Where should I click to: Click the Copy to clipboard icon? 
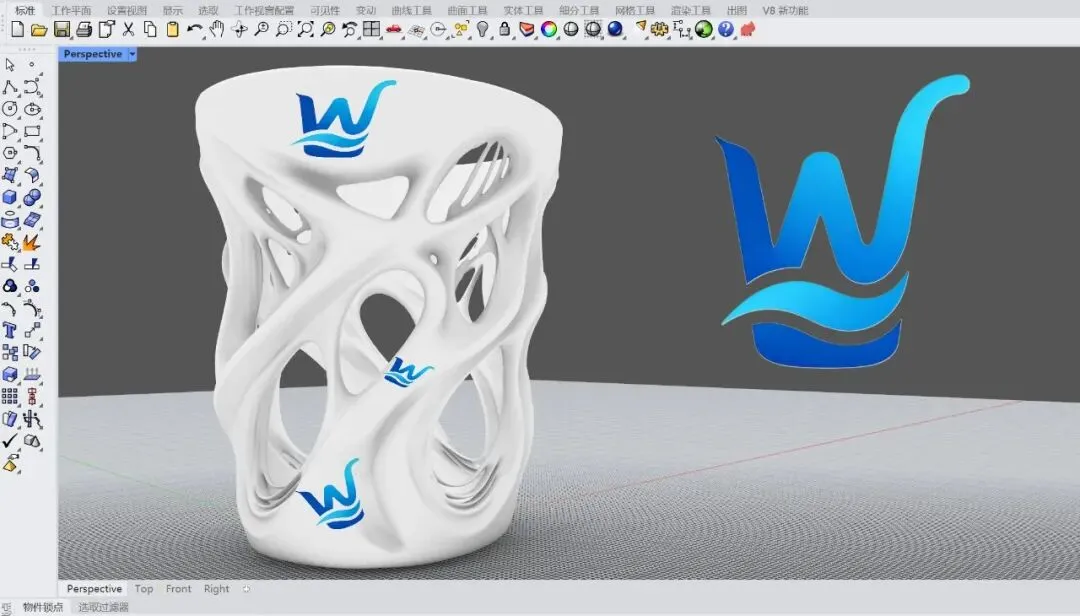click(x=150, y=29)
